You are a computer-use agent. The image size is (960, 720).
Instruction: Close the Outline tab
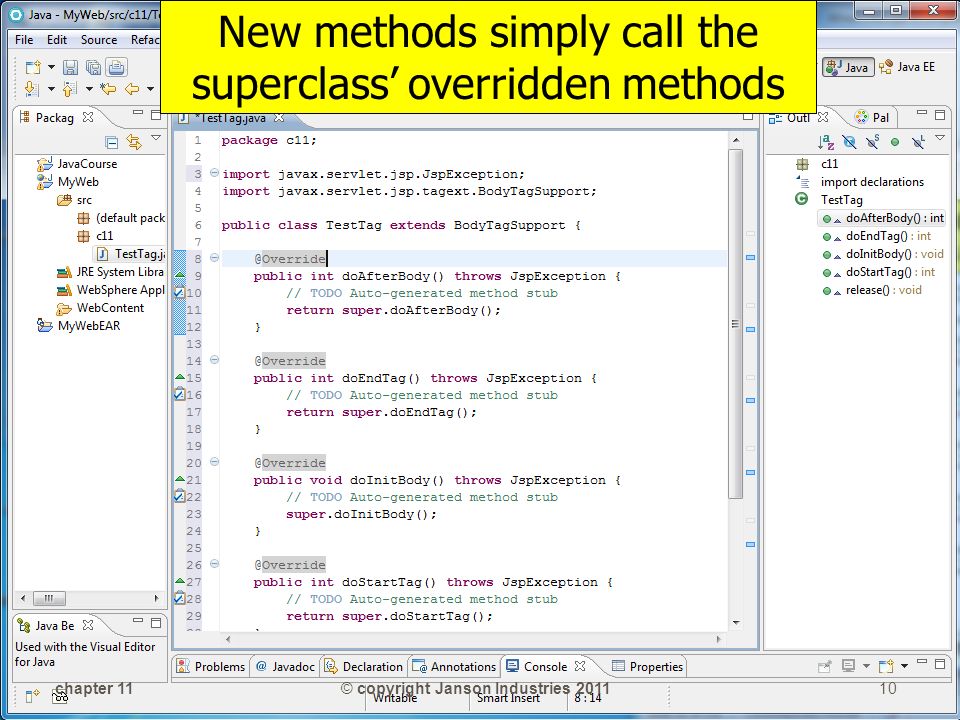(823, 116)
